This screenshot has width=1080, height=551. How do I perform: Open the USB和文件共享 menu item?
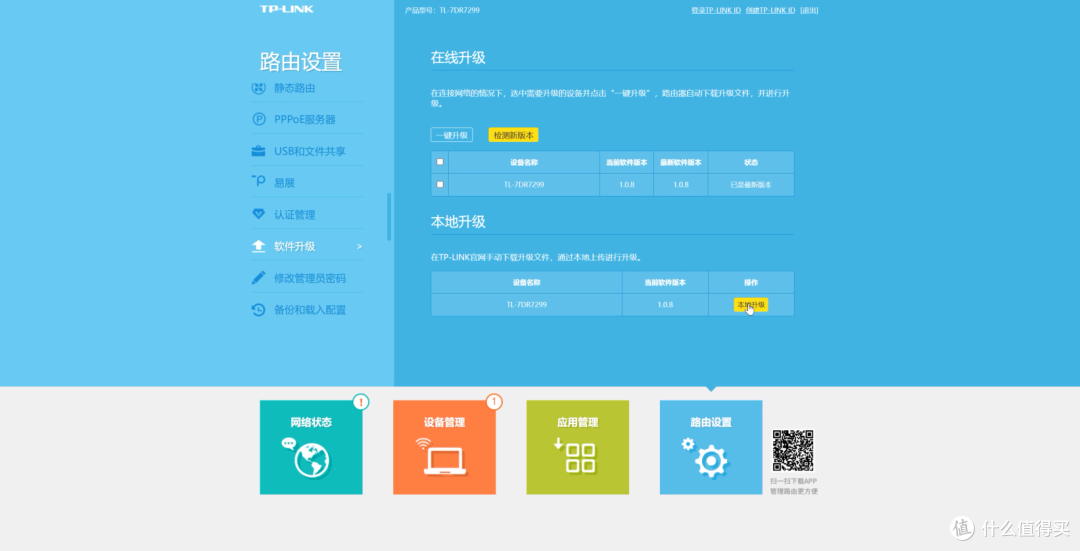pyautogui.click(x=310, y=151)
